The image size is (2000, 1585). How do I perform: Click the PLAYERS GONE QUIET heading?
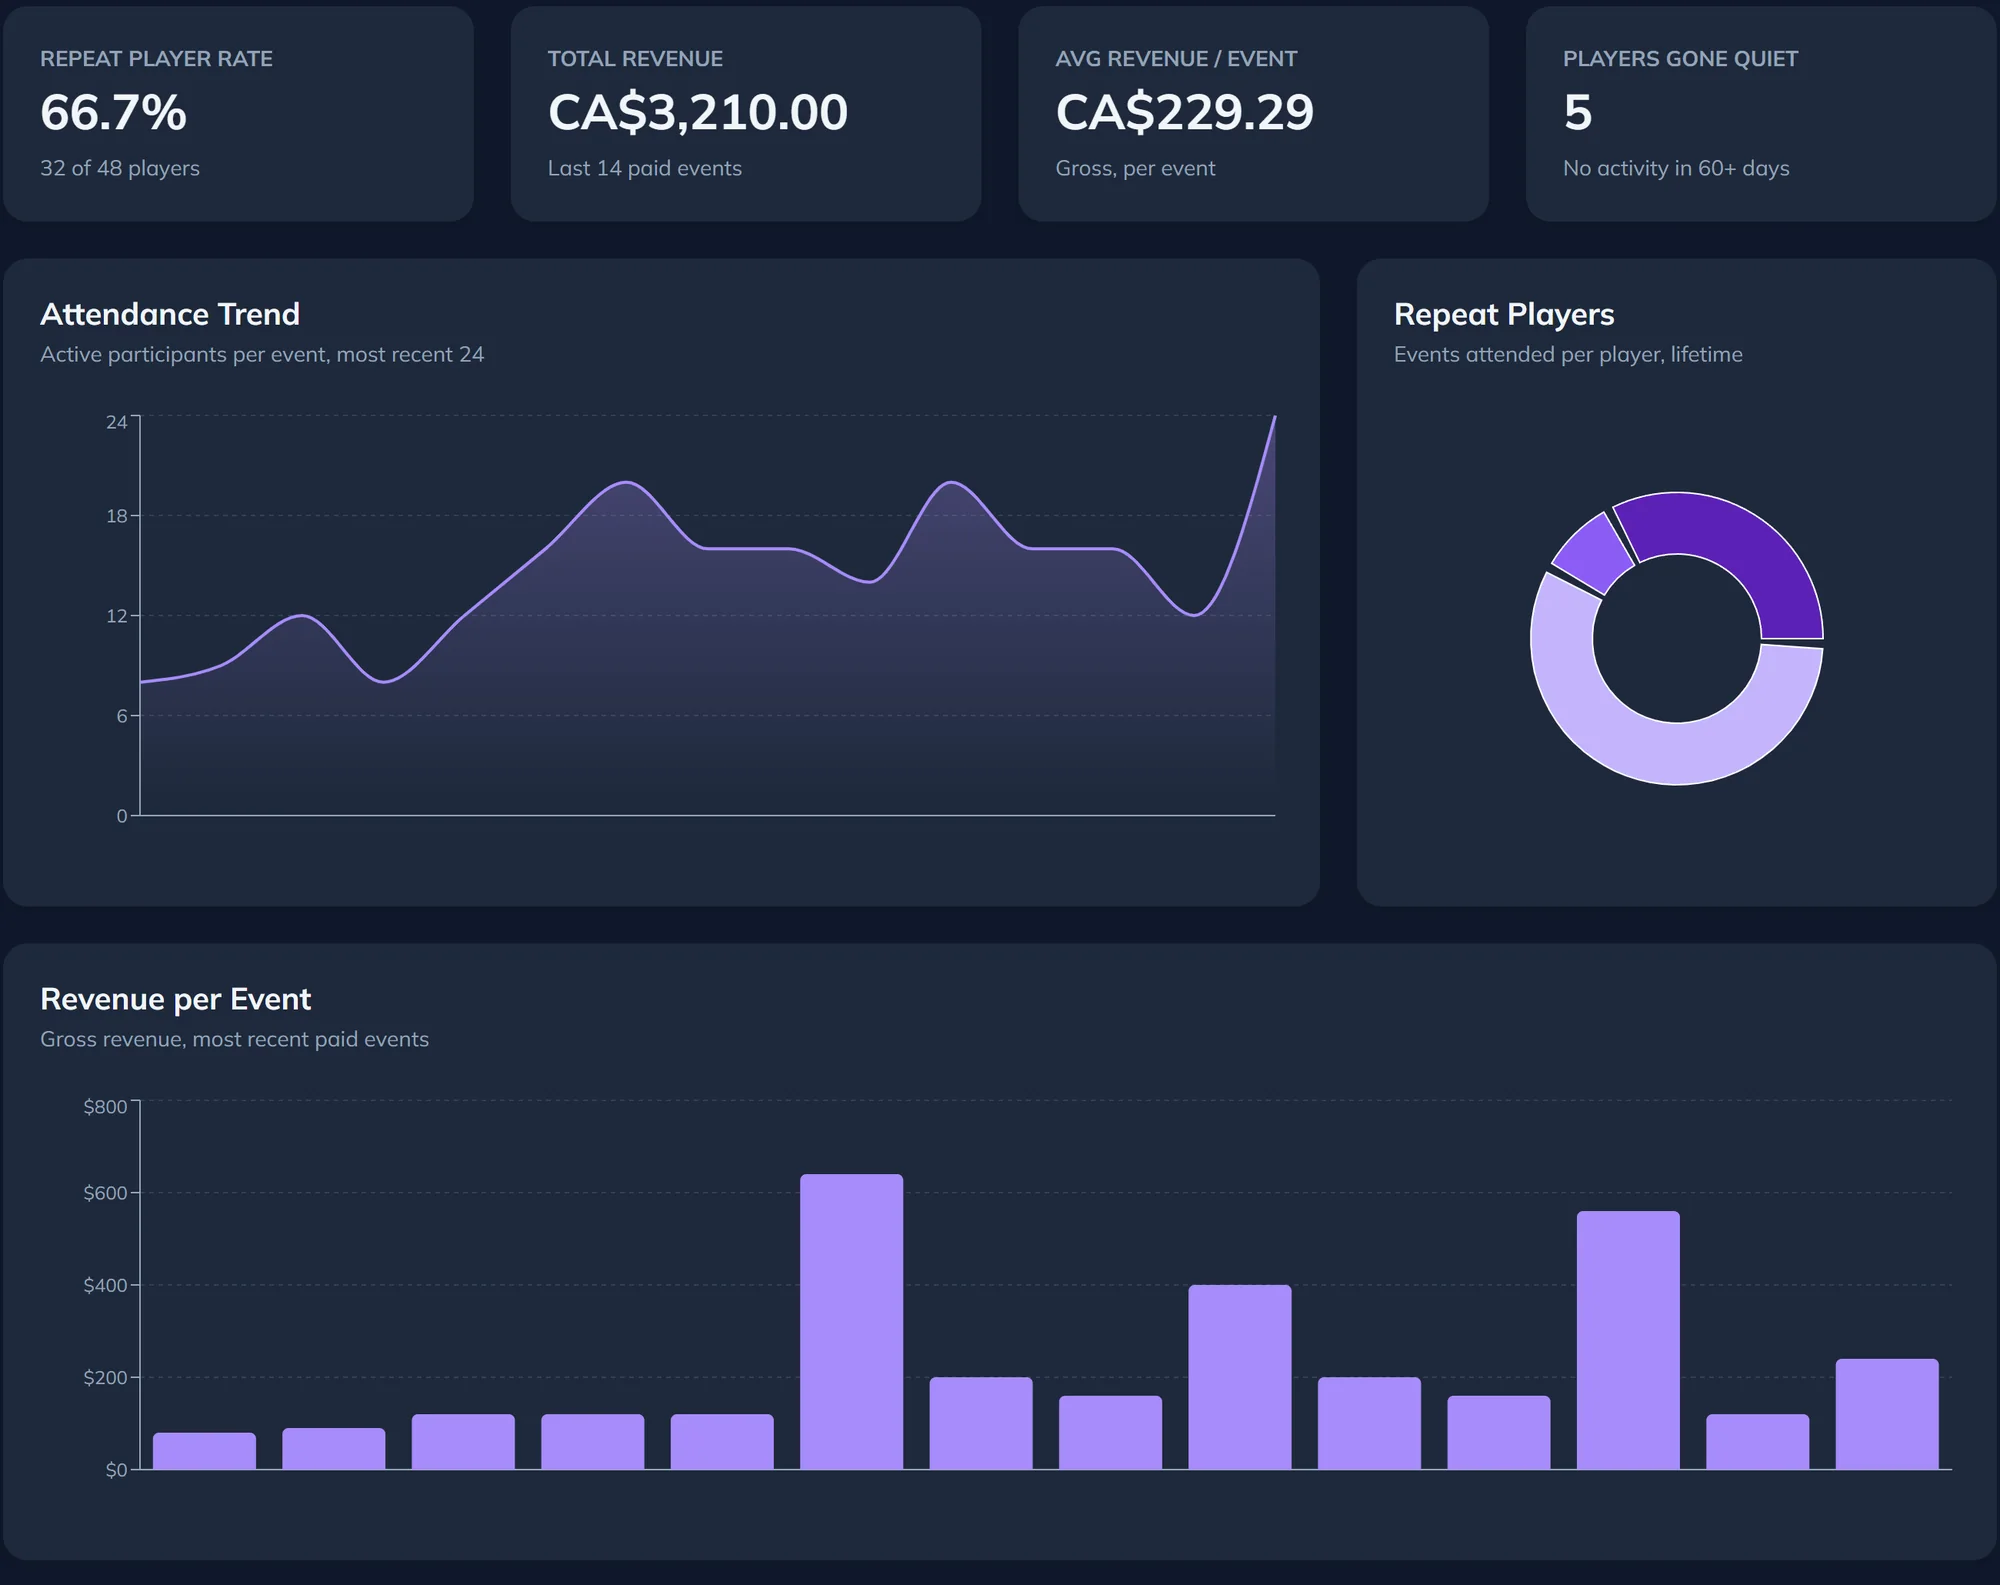1680,59
